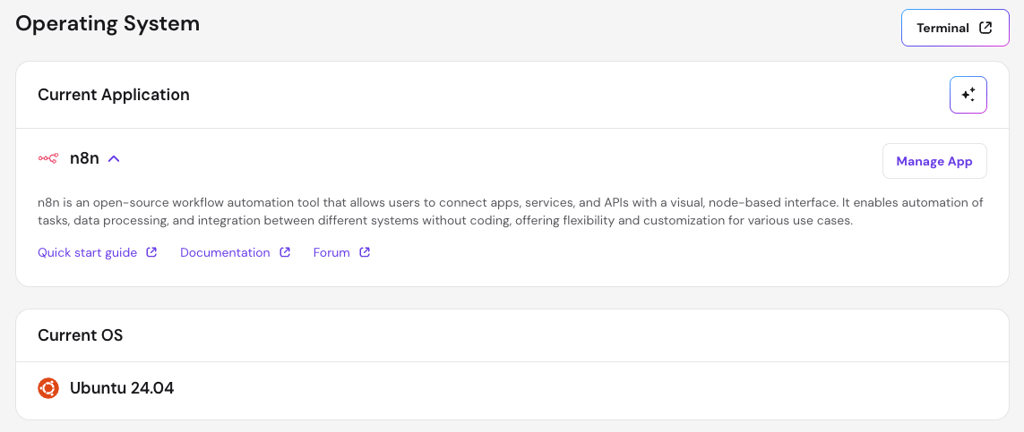Image resolution: width=1024 pixels, height=432 pixels.
Task: Click the AI sparkle icon button
Action: pyautogui.click(x=968, y=95)
